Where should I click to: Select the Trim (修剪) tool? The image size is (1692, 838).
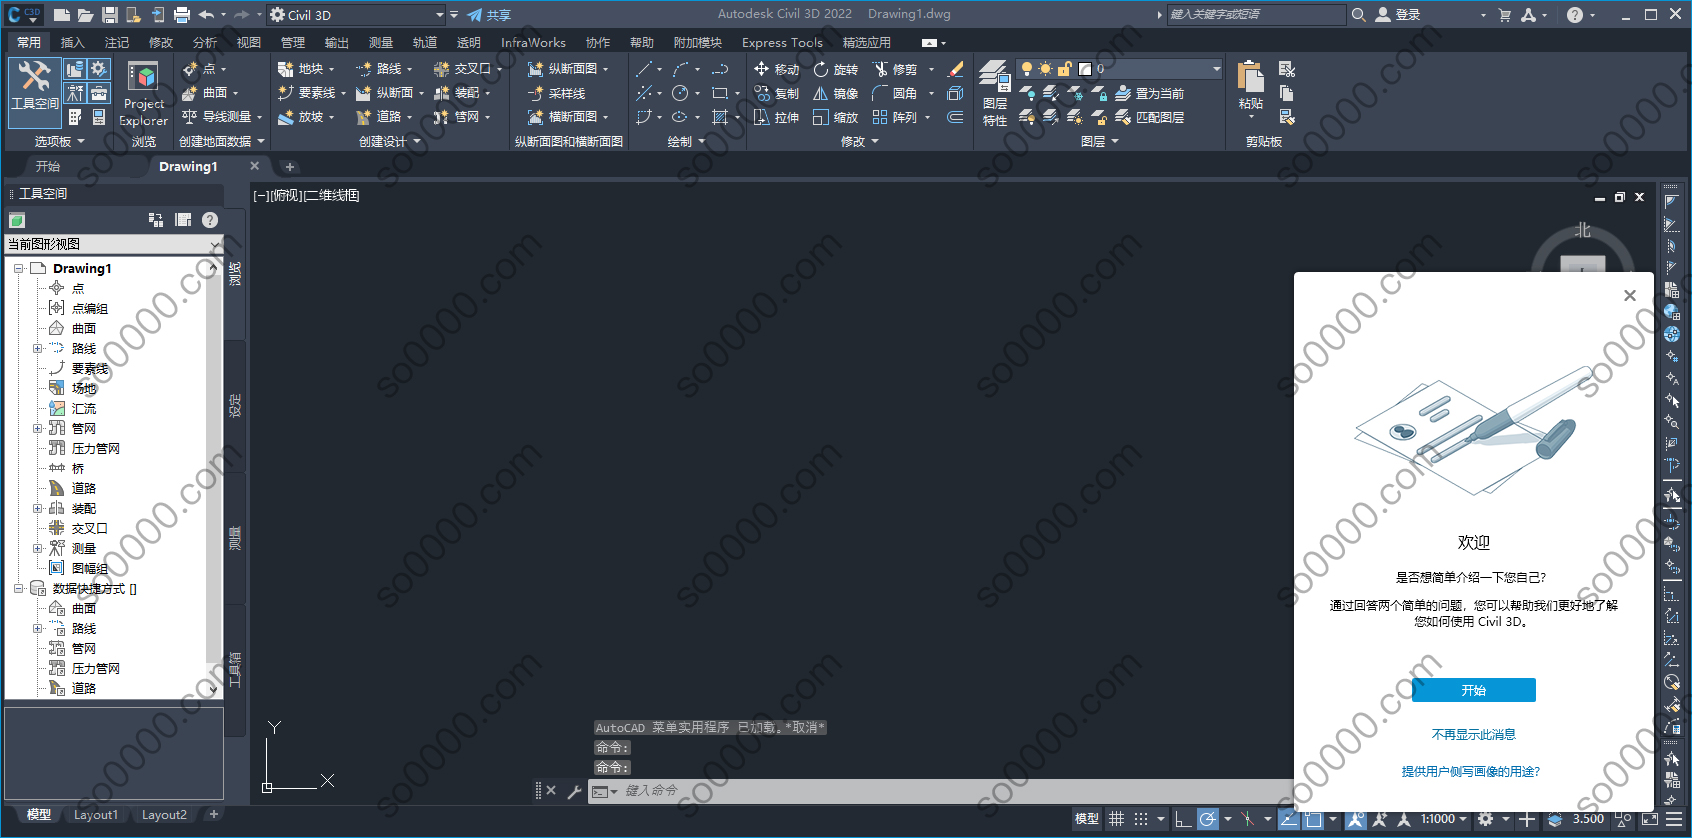(895, 69)
